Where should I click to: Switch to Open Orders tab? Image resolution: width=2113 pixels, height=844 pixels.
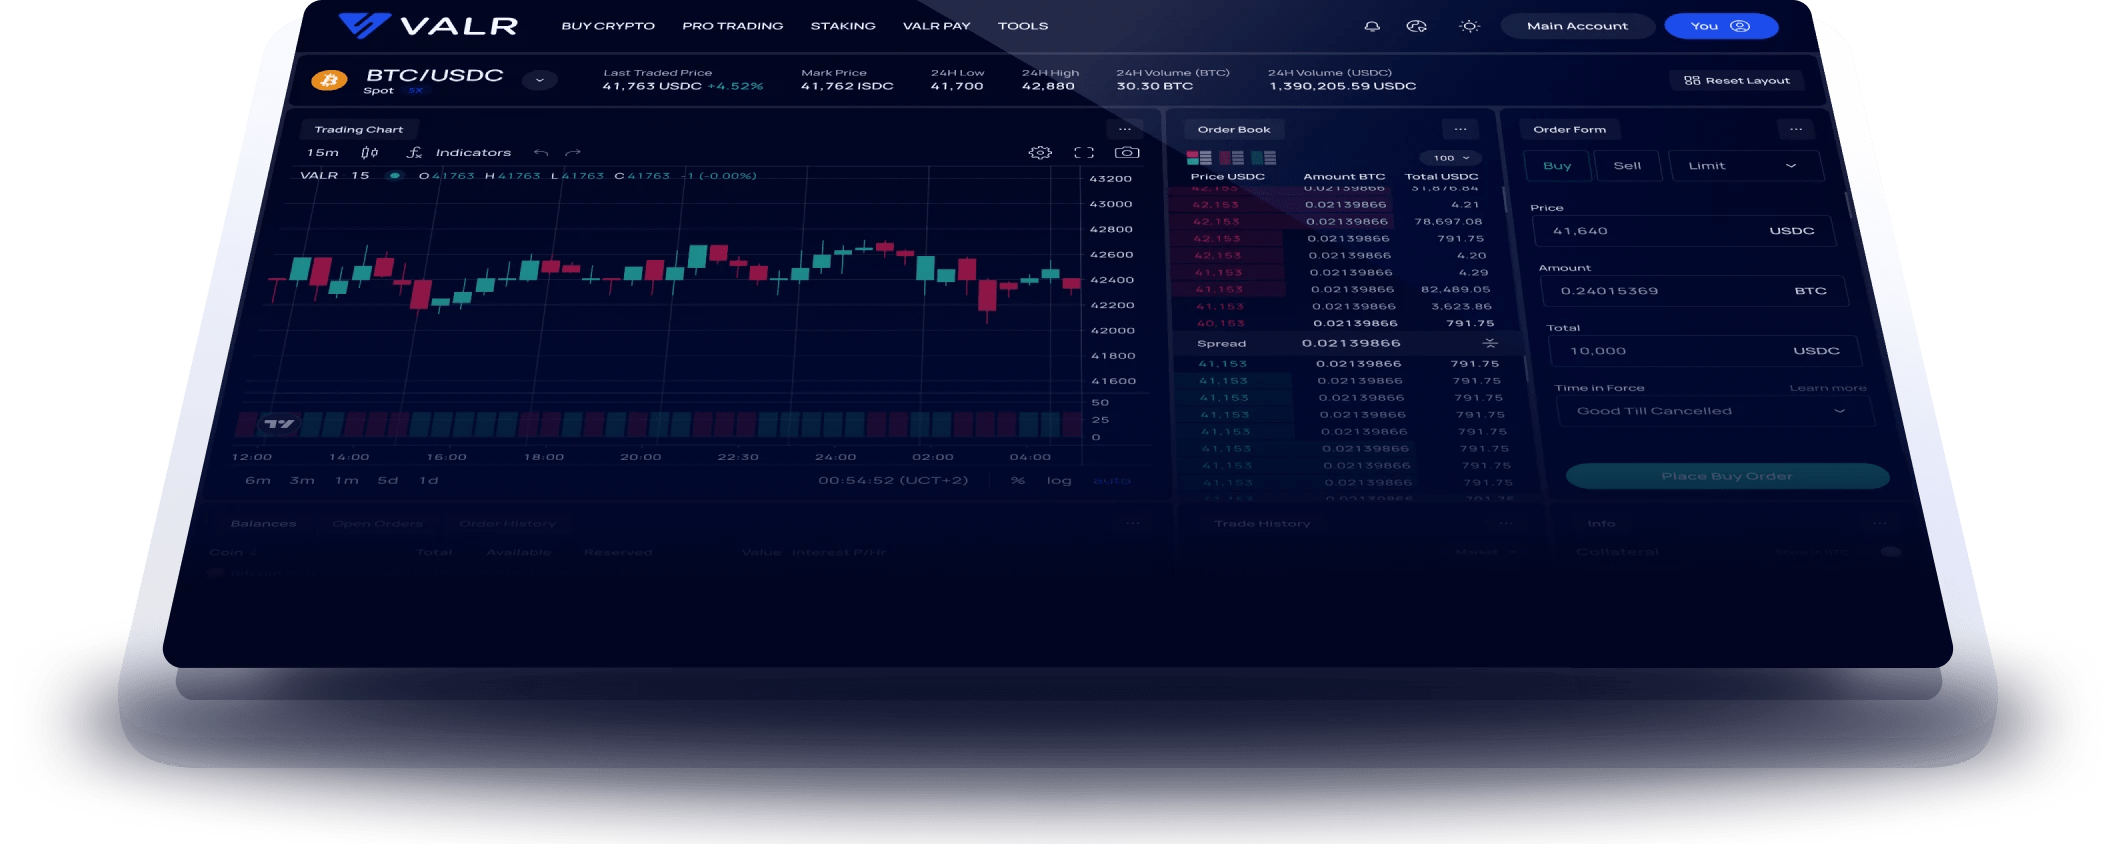378,524
